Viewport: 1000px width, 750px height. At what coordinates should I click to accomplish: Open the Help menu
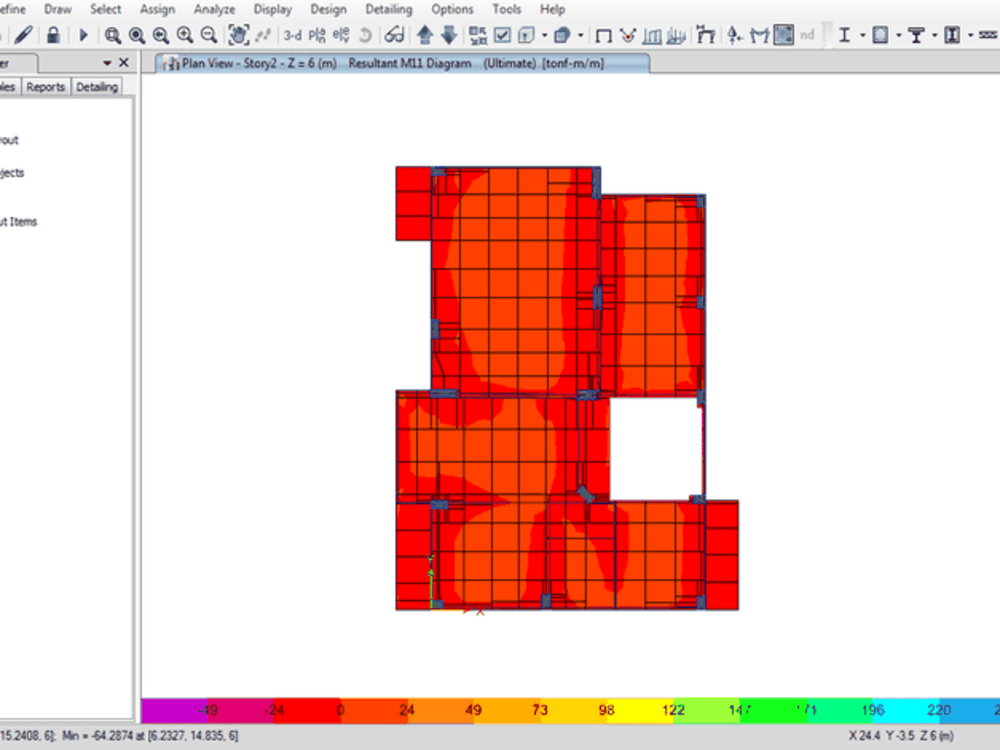click(x=552, y=10)
